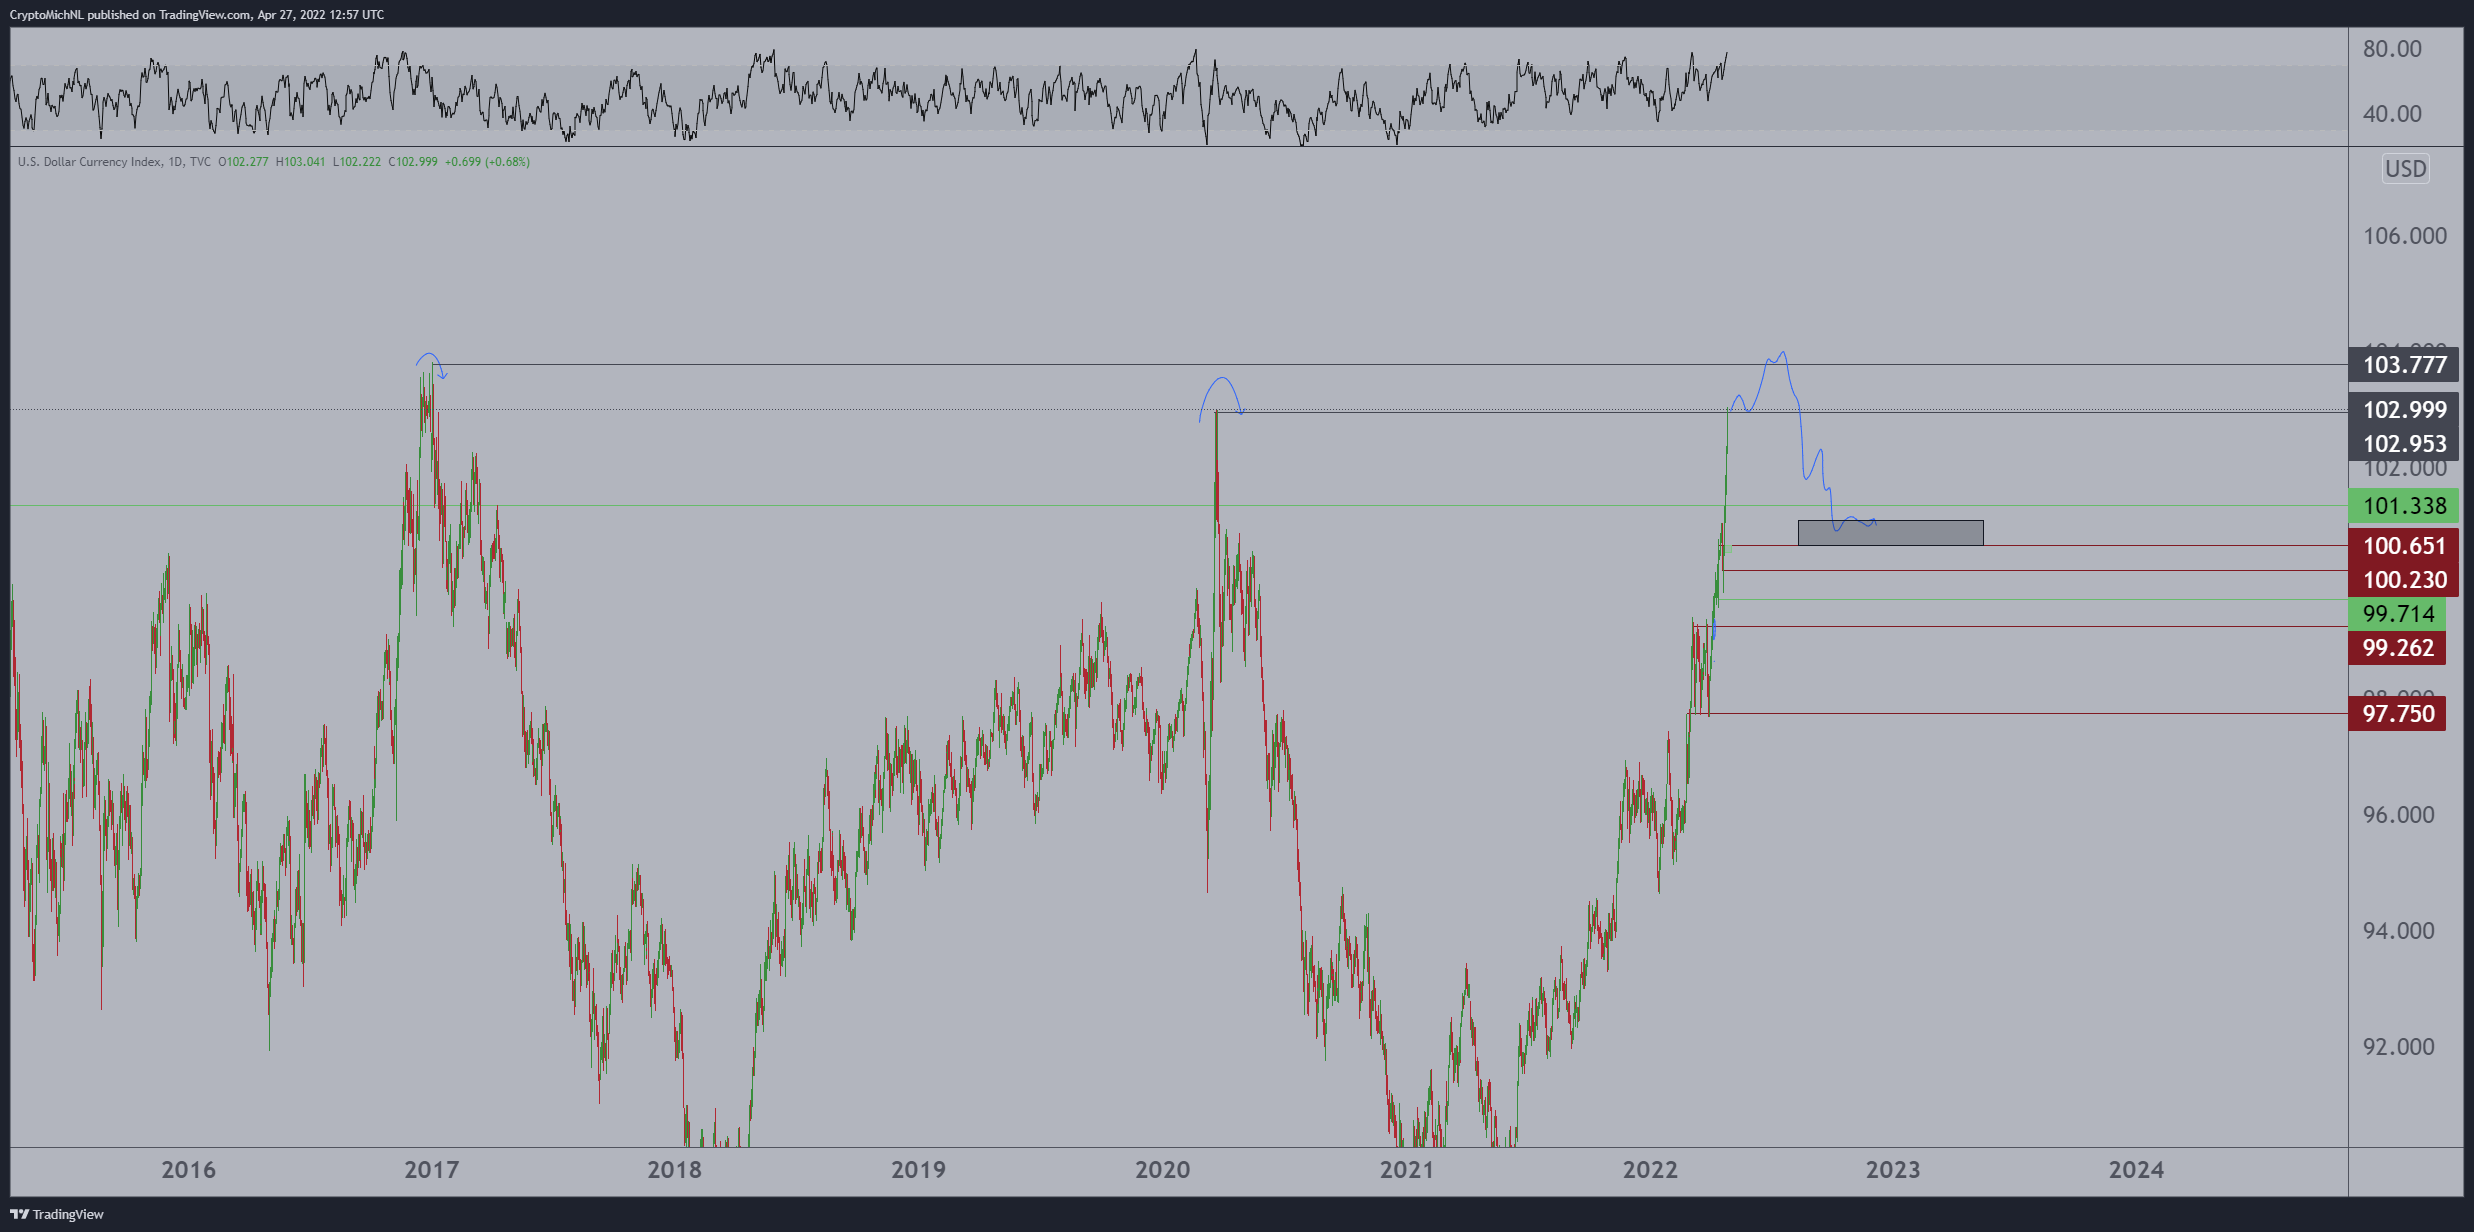The height and width of the screenshot is (1232, 2474).
Task: Click the U.S. Dollar Currency Index legend title
Action: 90,162
